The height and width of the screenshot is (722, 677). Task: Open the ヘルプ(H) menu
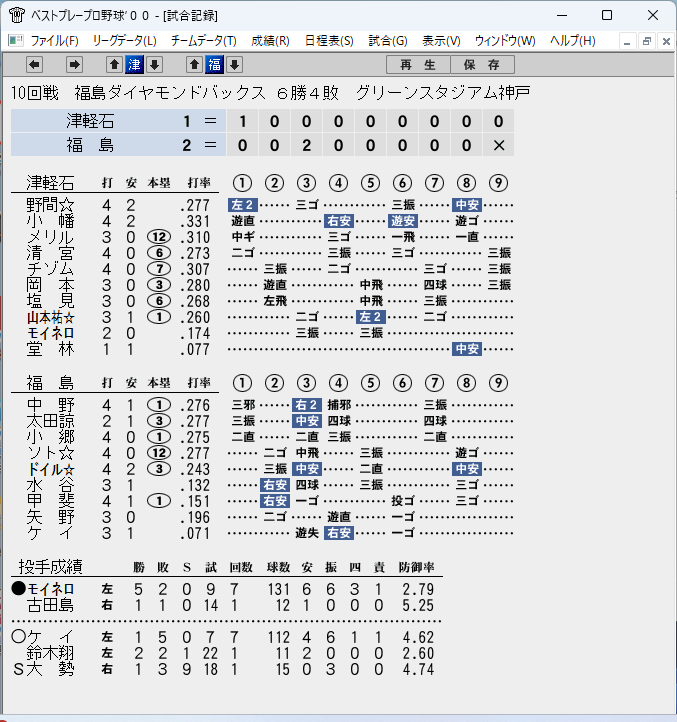(x=572, y=41)
